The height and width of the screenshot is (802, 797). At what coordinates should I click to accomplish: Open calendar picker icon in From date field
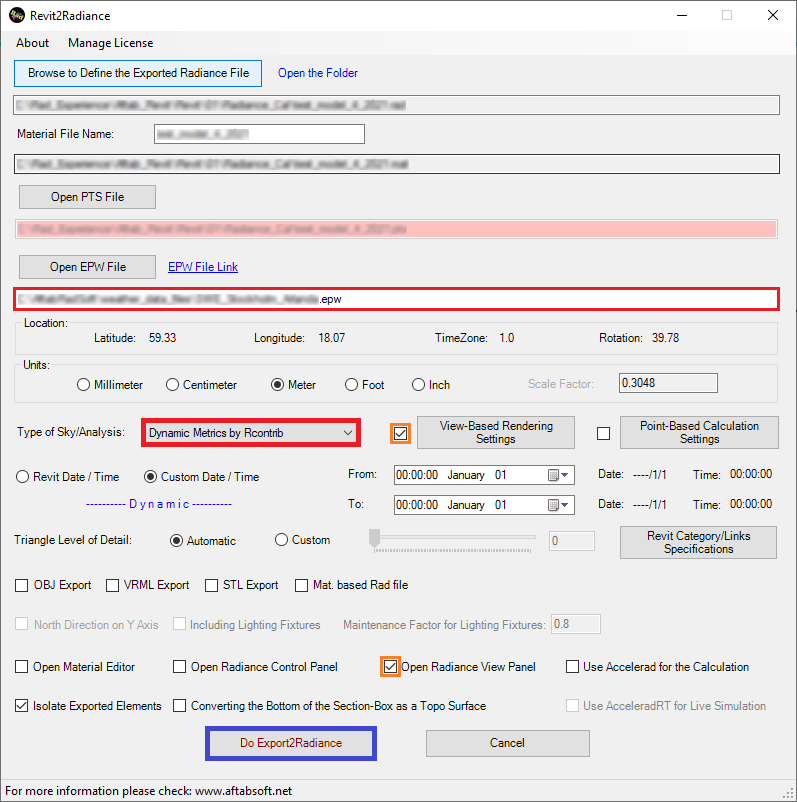(x=558, y=475)
